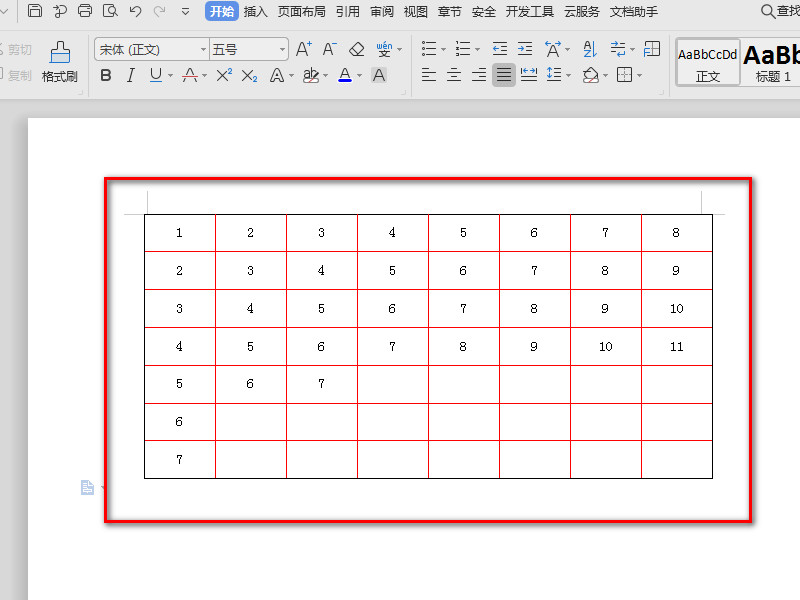The height and width of the screenshot is (600, 800).
Task: Expand the quick access toolbar customize arrow
Action: click(185, 11)
